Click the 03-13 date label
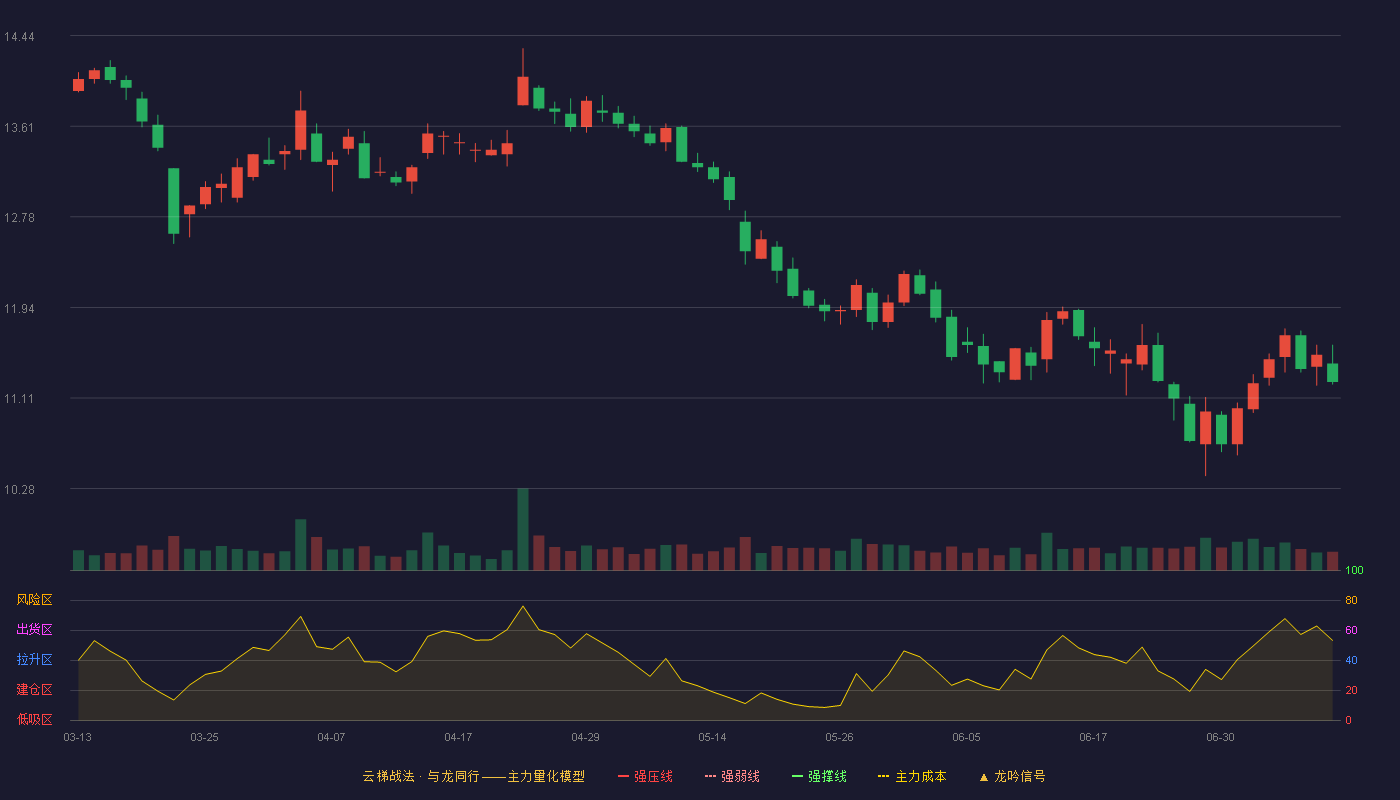Viewport: 1400px width, 800px height. pyautogui.click(x=78, y=737)
